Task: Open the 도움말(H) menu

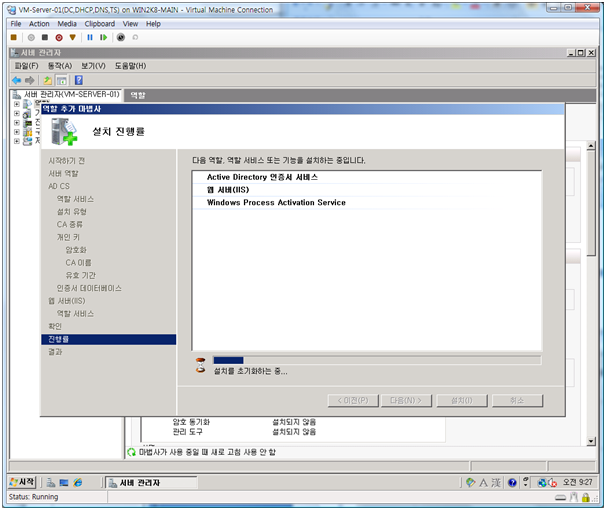Action: click(x=131, y=66)
